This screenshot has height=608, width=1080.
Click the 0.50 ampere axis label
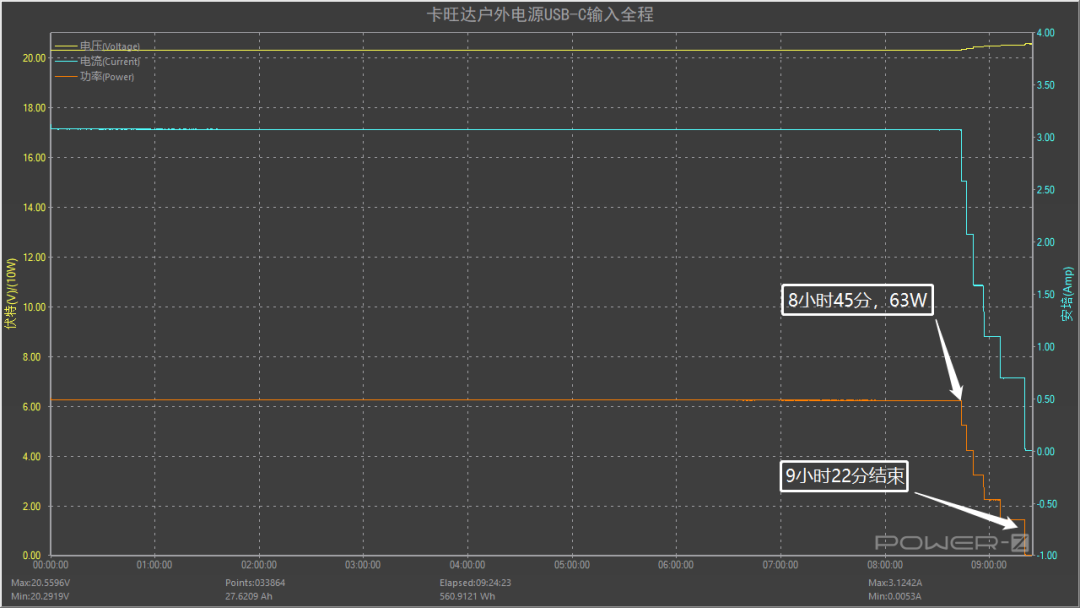[x=1046, y=399]
